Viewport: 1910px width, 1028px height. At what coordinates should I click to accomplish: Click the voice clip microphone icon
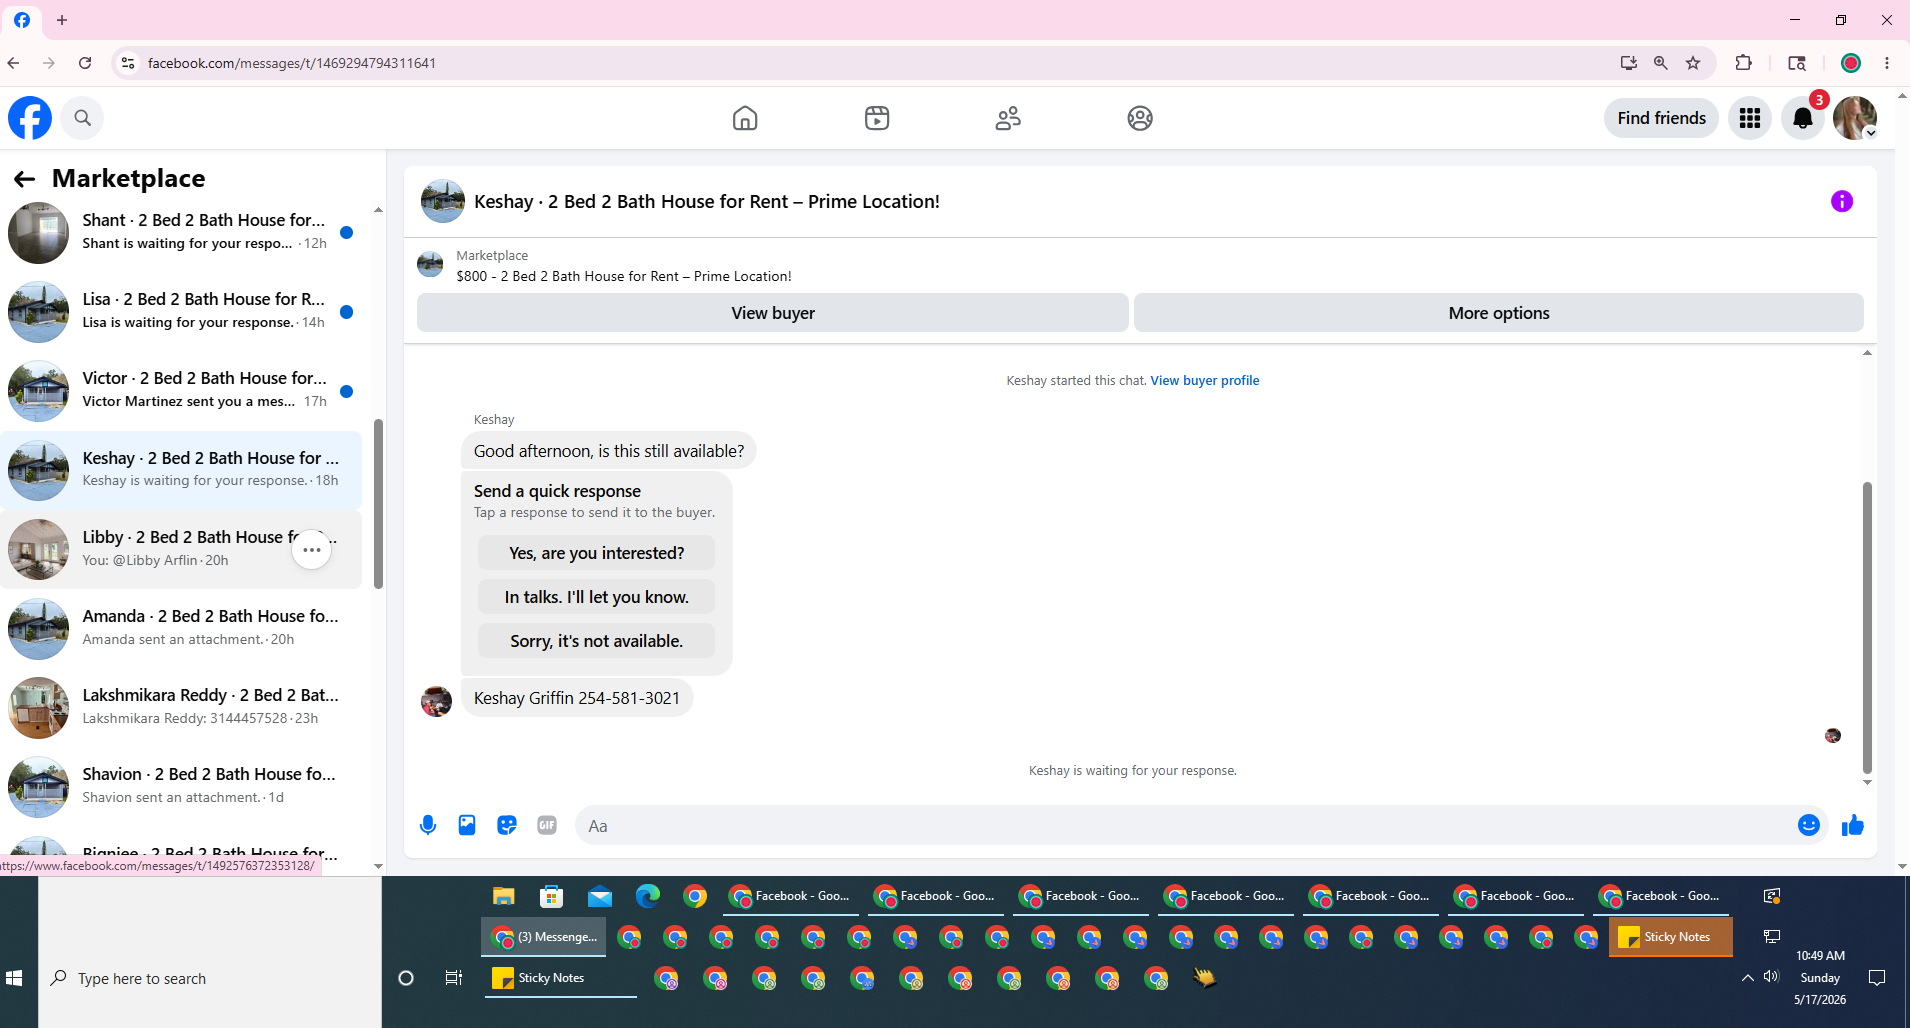[x=428, y=825]
